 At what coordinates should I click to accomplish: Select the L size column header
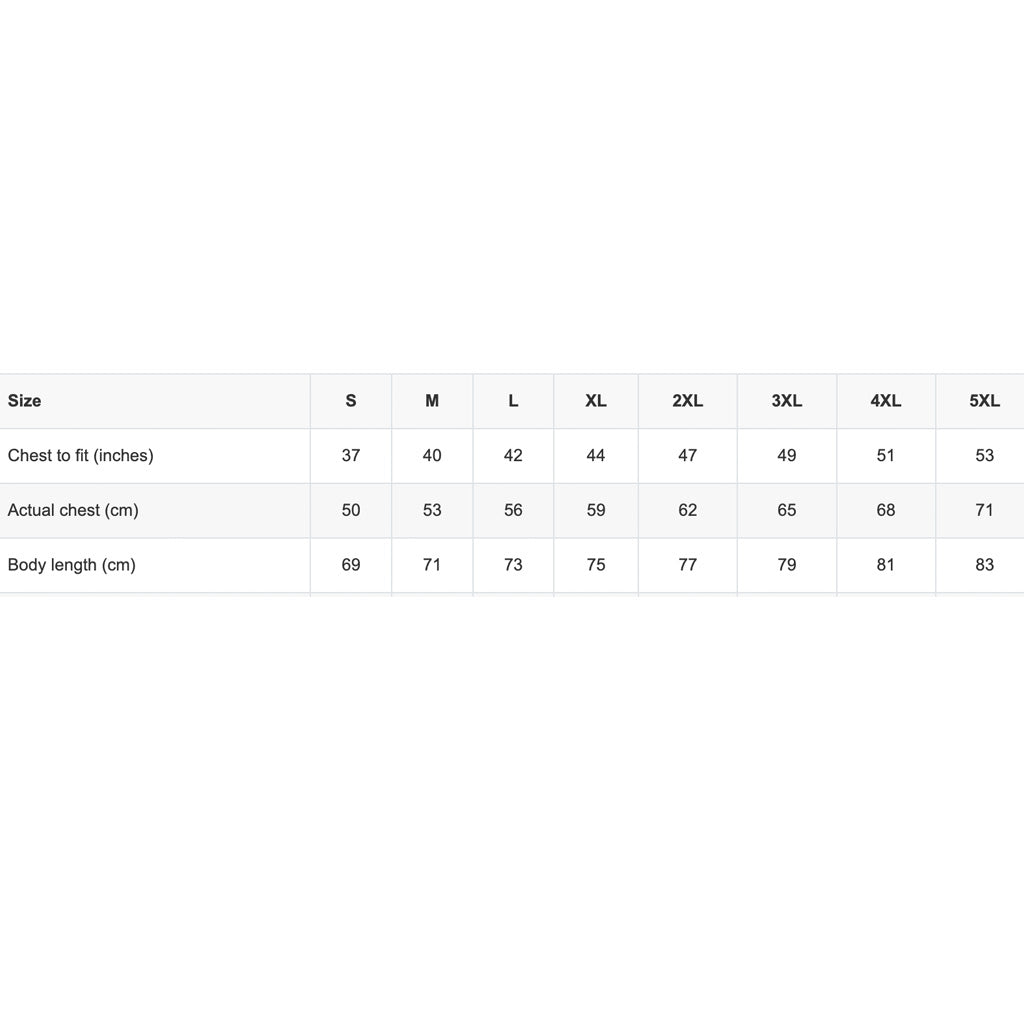pos(513,401)
